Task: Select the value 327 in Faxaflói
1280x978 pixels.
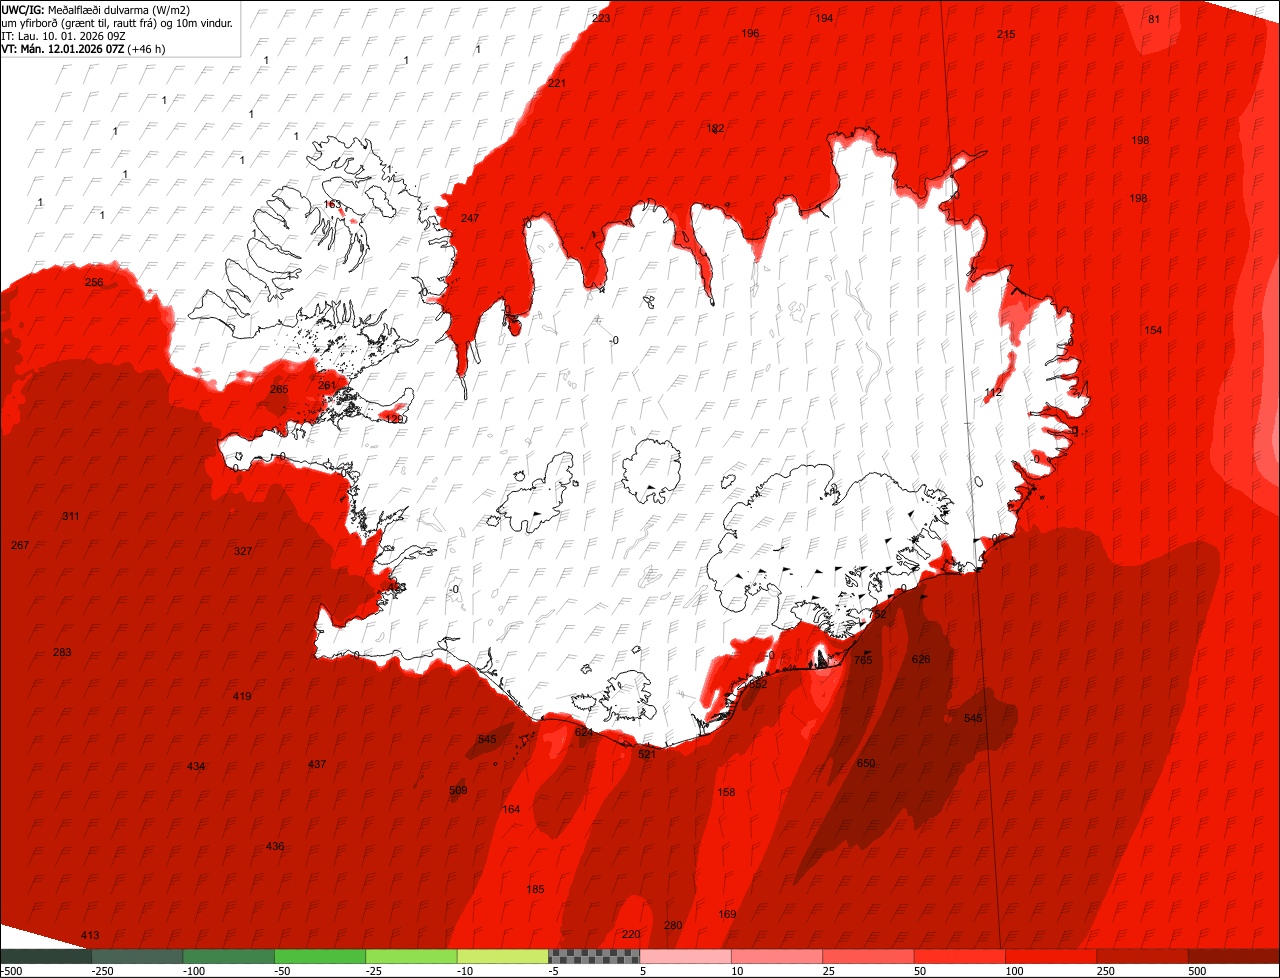Action: coord(243,552)
